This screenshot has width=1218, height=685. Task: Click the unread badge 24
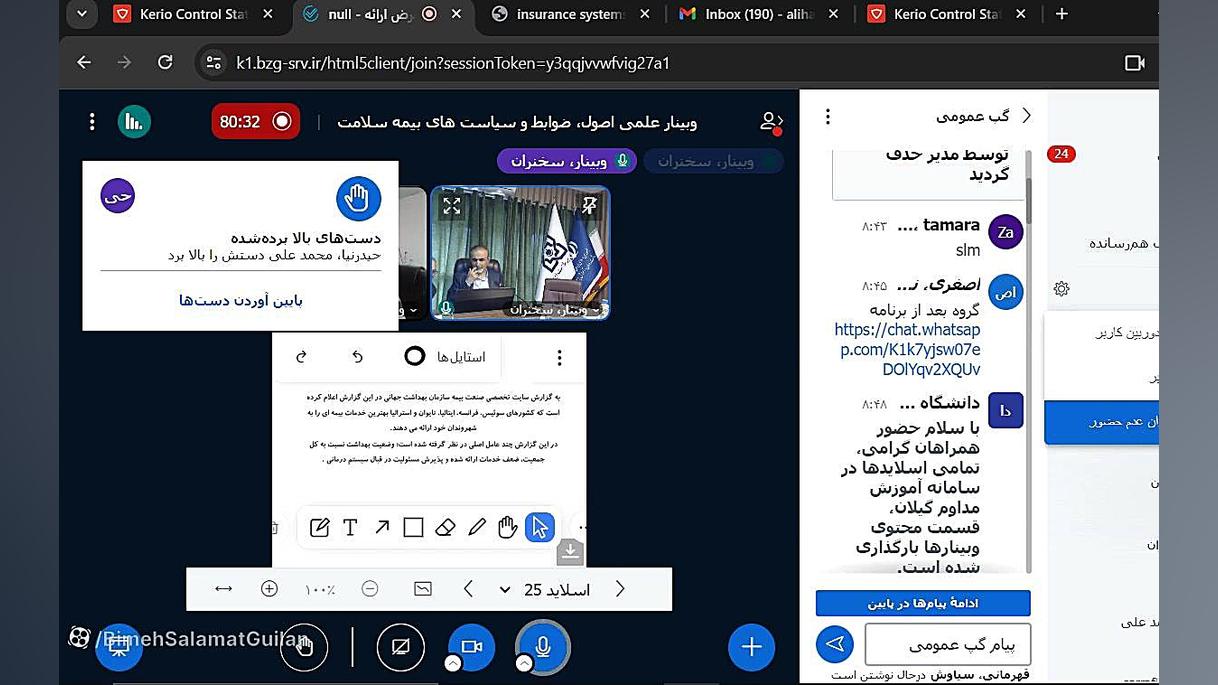click(x=1061, y=154)
